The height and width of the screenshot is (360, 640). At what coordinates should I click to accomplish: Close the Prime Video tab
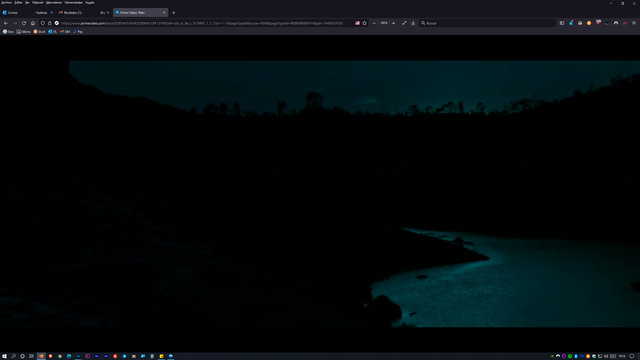164,13
